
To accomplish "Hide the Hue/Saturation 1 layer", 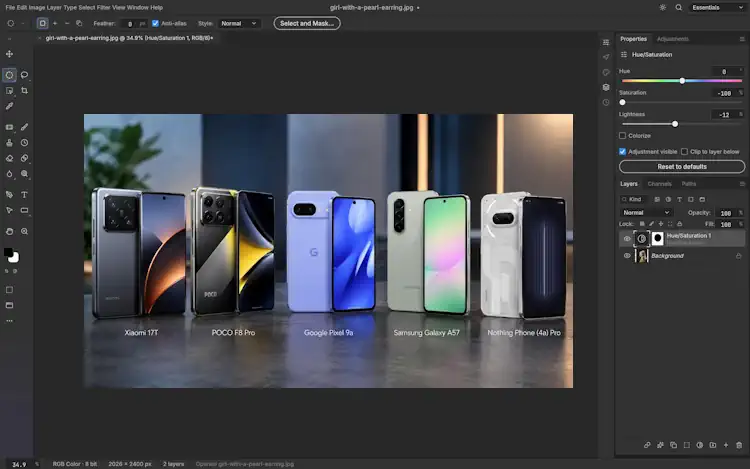I will [x=627, y=239].
